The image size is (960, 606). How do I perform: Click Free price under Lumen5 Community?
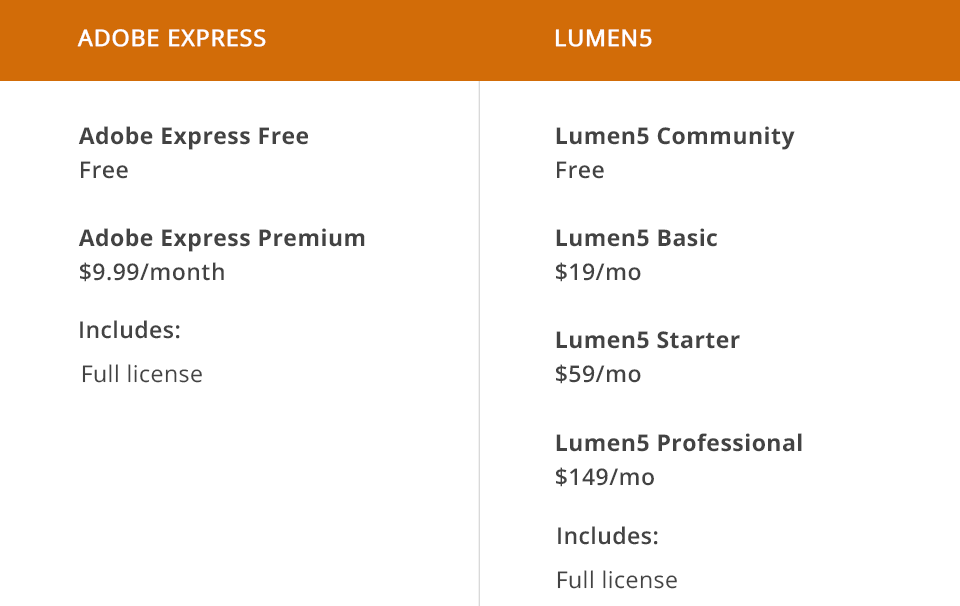click(x=580, y=170)
